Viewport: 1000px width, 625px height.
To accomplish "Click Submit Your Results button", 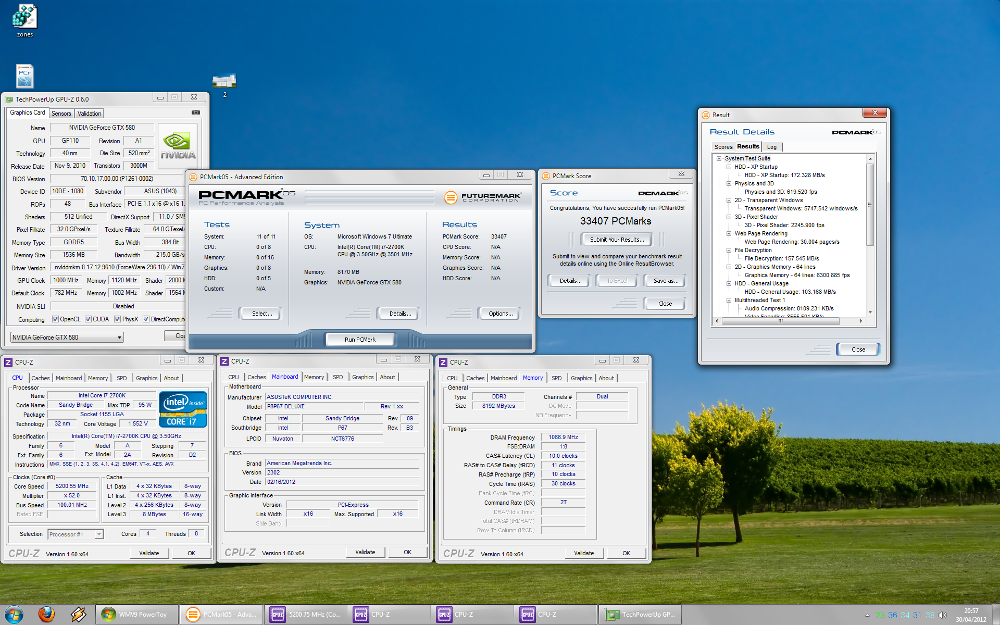I will pyautogui.click(x=616, y=239).
